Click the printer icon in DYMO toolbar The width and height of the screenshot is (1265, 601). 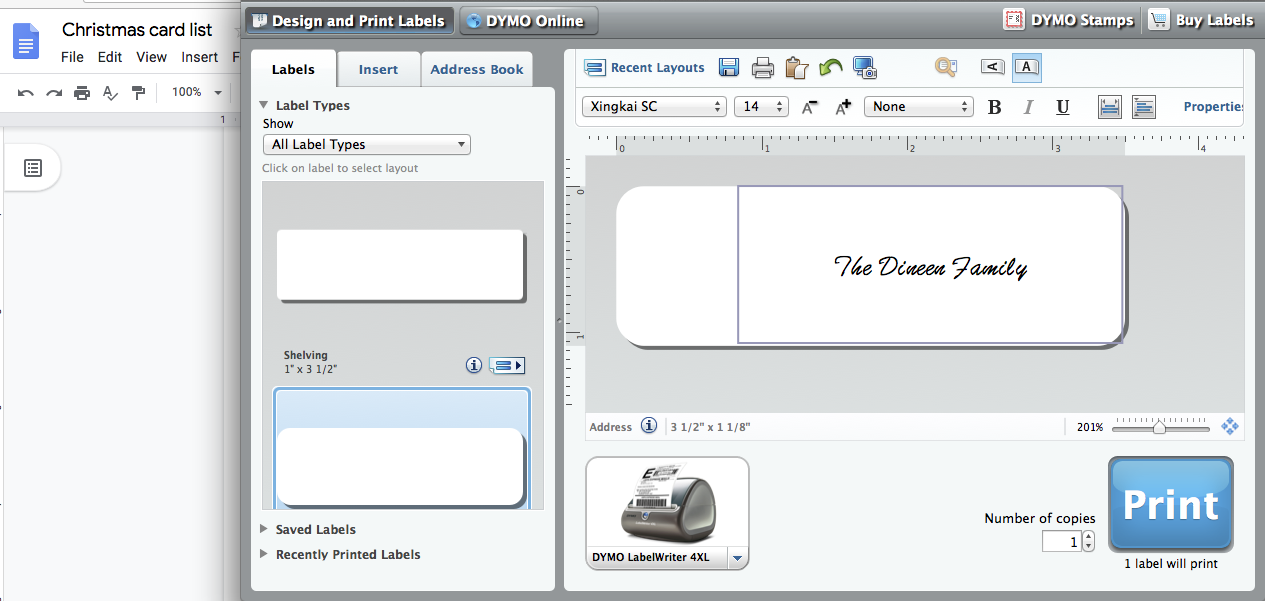pyautogui.click(x=763, y=68)
